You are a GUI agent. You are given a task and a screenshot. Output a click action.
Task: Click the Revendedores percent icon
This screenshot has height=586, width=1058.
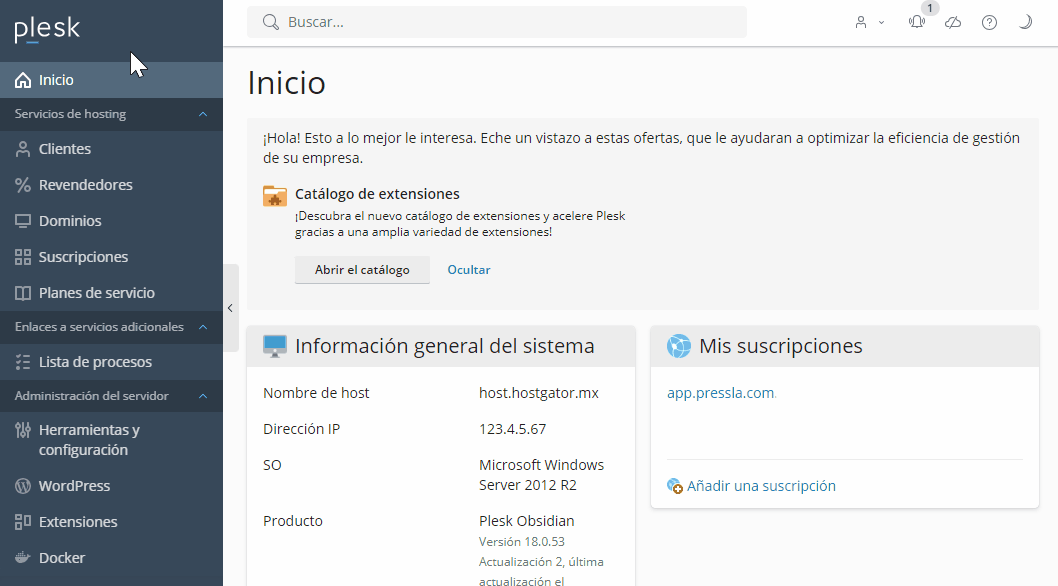pyautogui.click(x=23, y=185)
